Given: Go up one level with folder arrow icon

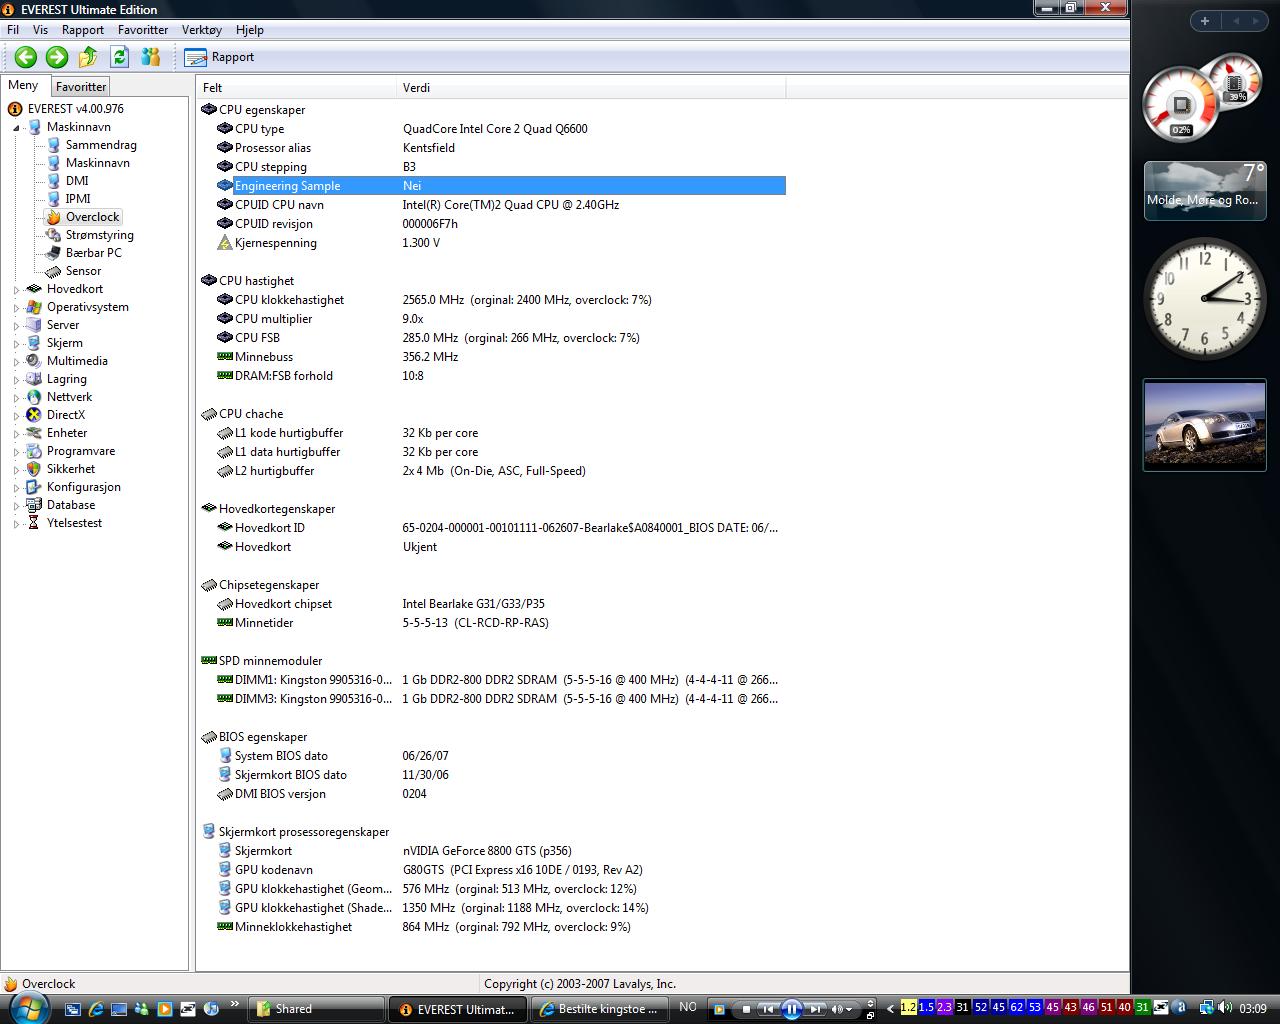Looking at the screenshot, I should [88, 57].
